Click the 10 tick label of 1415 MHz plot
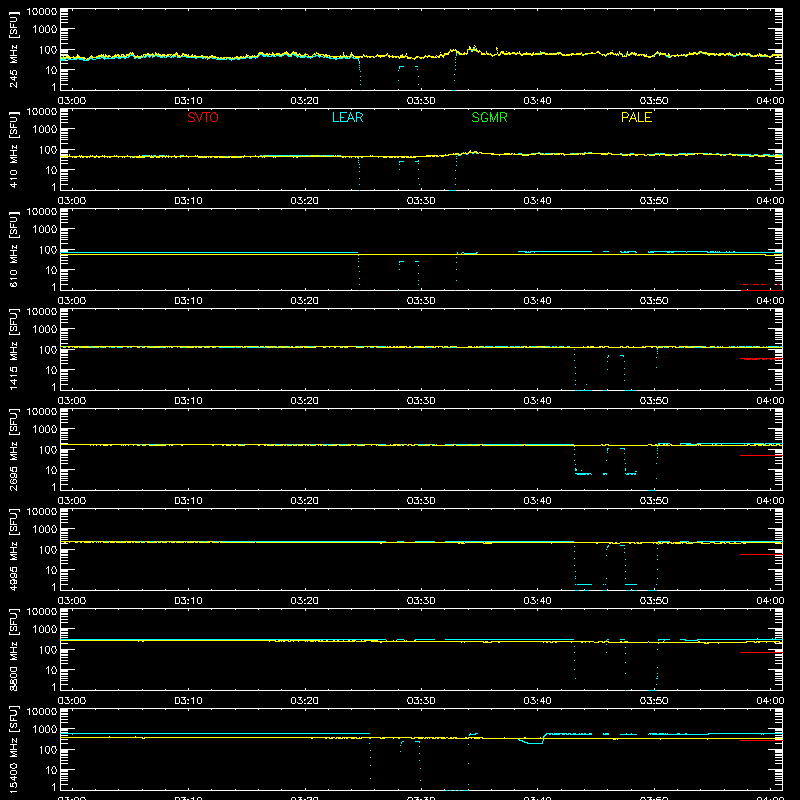The width and height of the screenshot is (800, 800). coord(51,370)
